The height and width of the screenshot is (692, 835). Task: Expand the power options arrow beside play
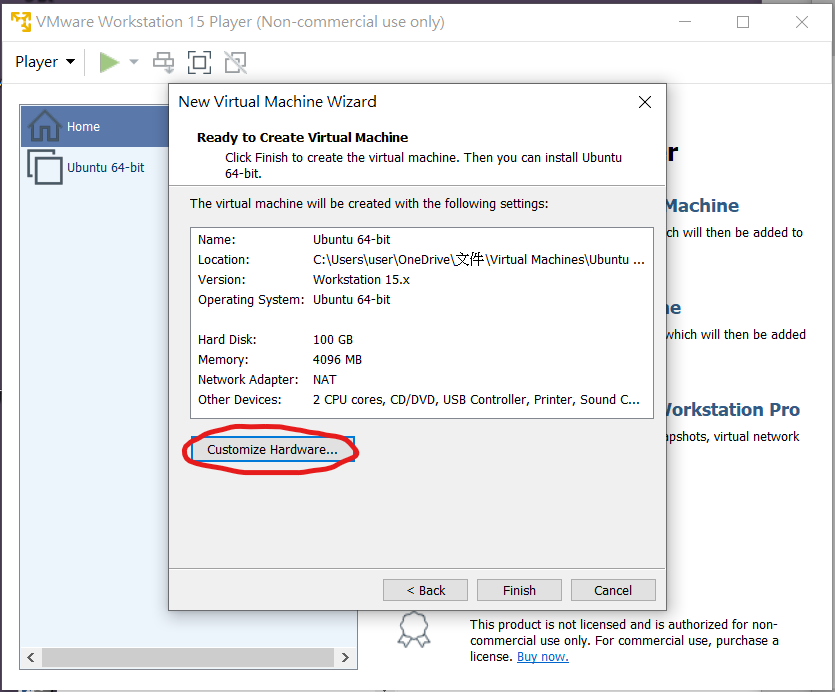click(x=134, y=62)
